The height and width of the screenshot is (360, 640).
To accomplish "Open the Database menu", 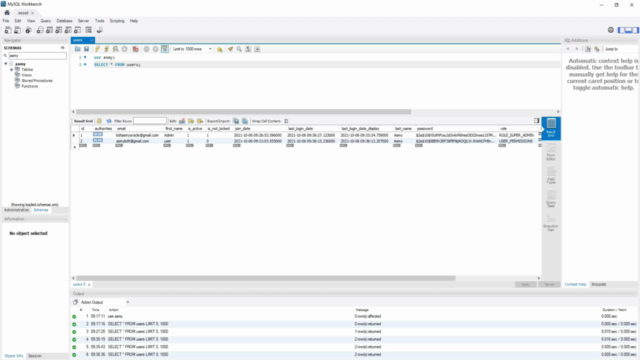I will coord(64,21).
